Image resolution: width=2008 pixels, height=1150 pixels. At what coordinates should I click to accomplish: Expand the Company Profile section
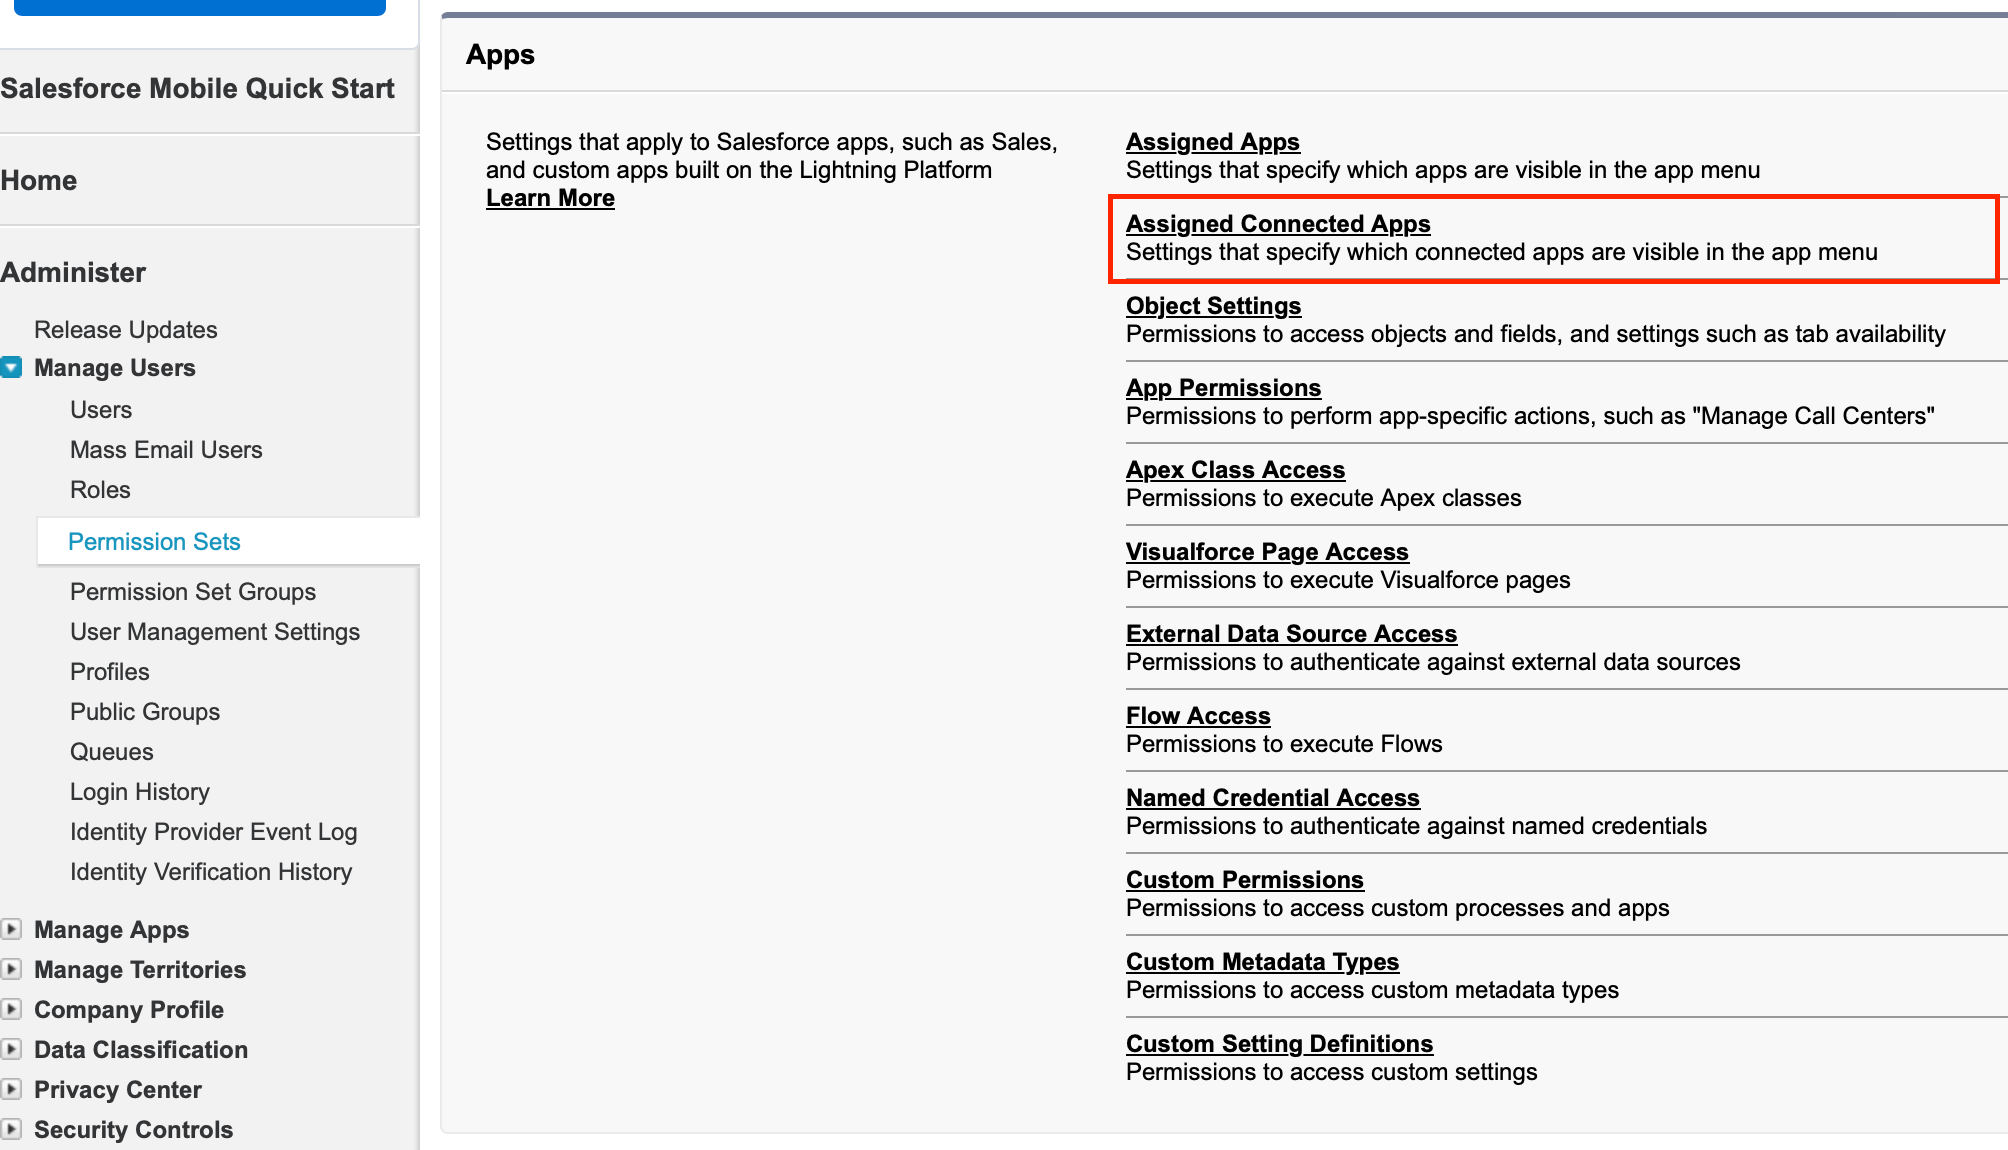click(x=11, y=1009)
